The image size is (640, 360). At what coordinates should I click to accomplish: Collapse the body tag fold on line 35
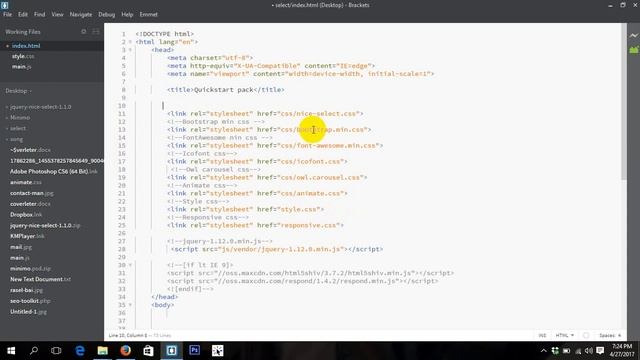pos(131,305)
